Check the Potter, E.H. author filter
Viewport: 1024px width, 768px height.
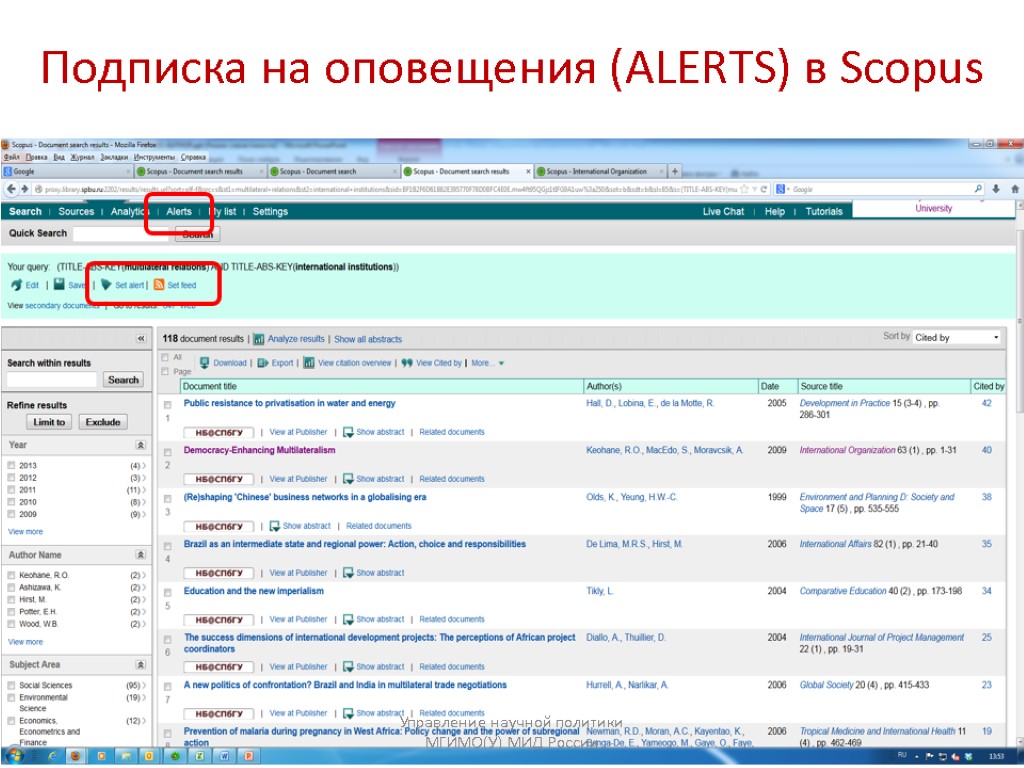[11, 612]
